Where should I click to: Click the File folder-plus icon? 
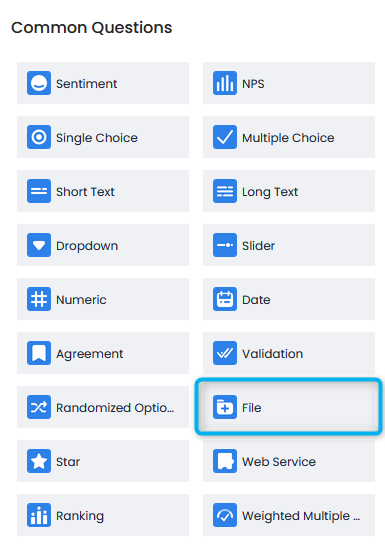click(225, 407)
